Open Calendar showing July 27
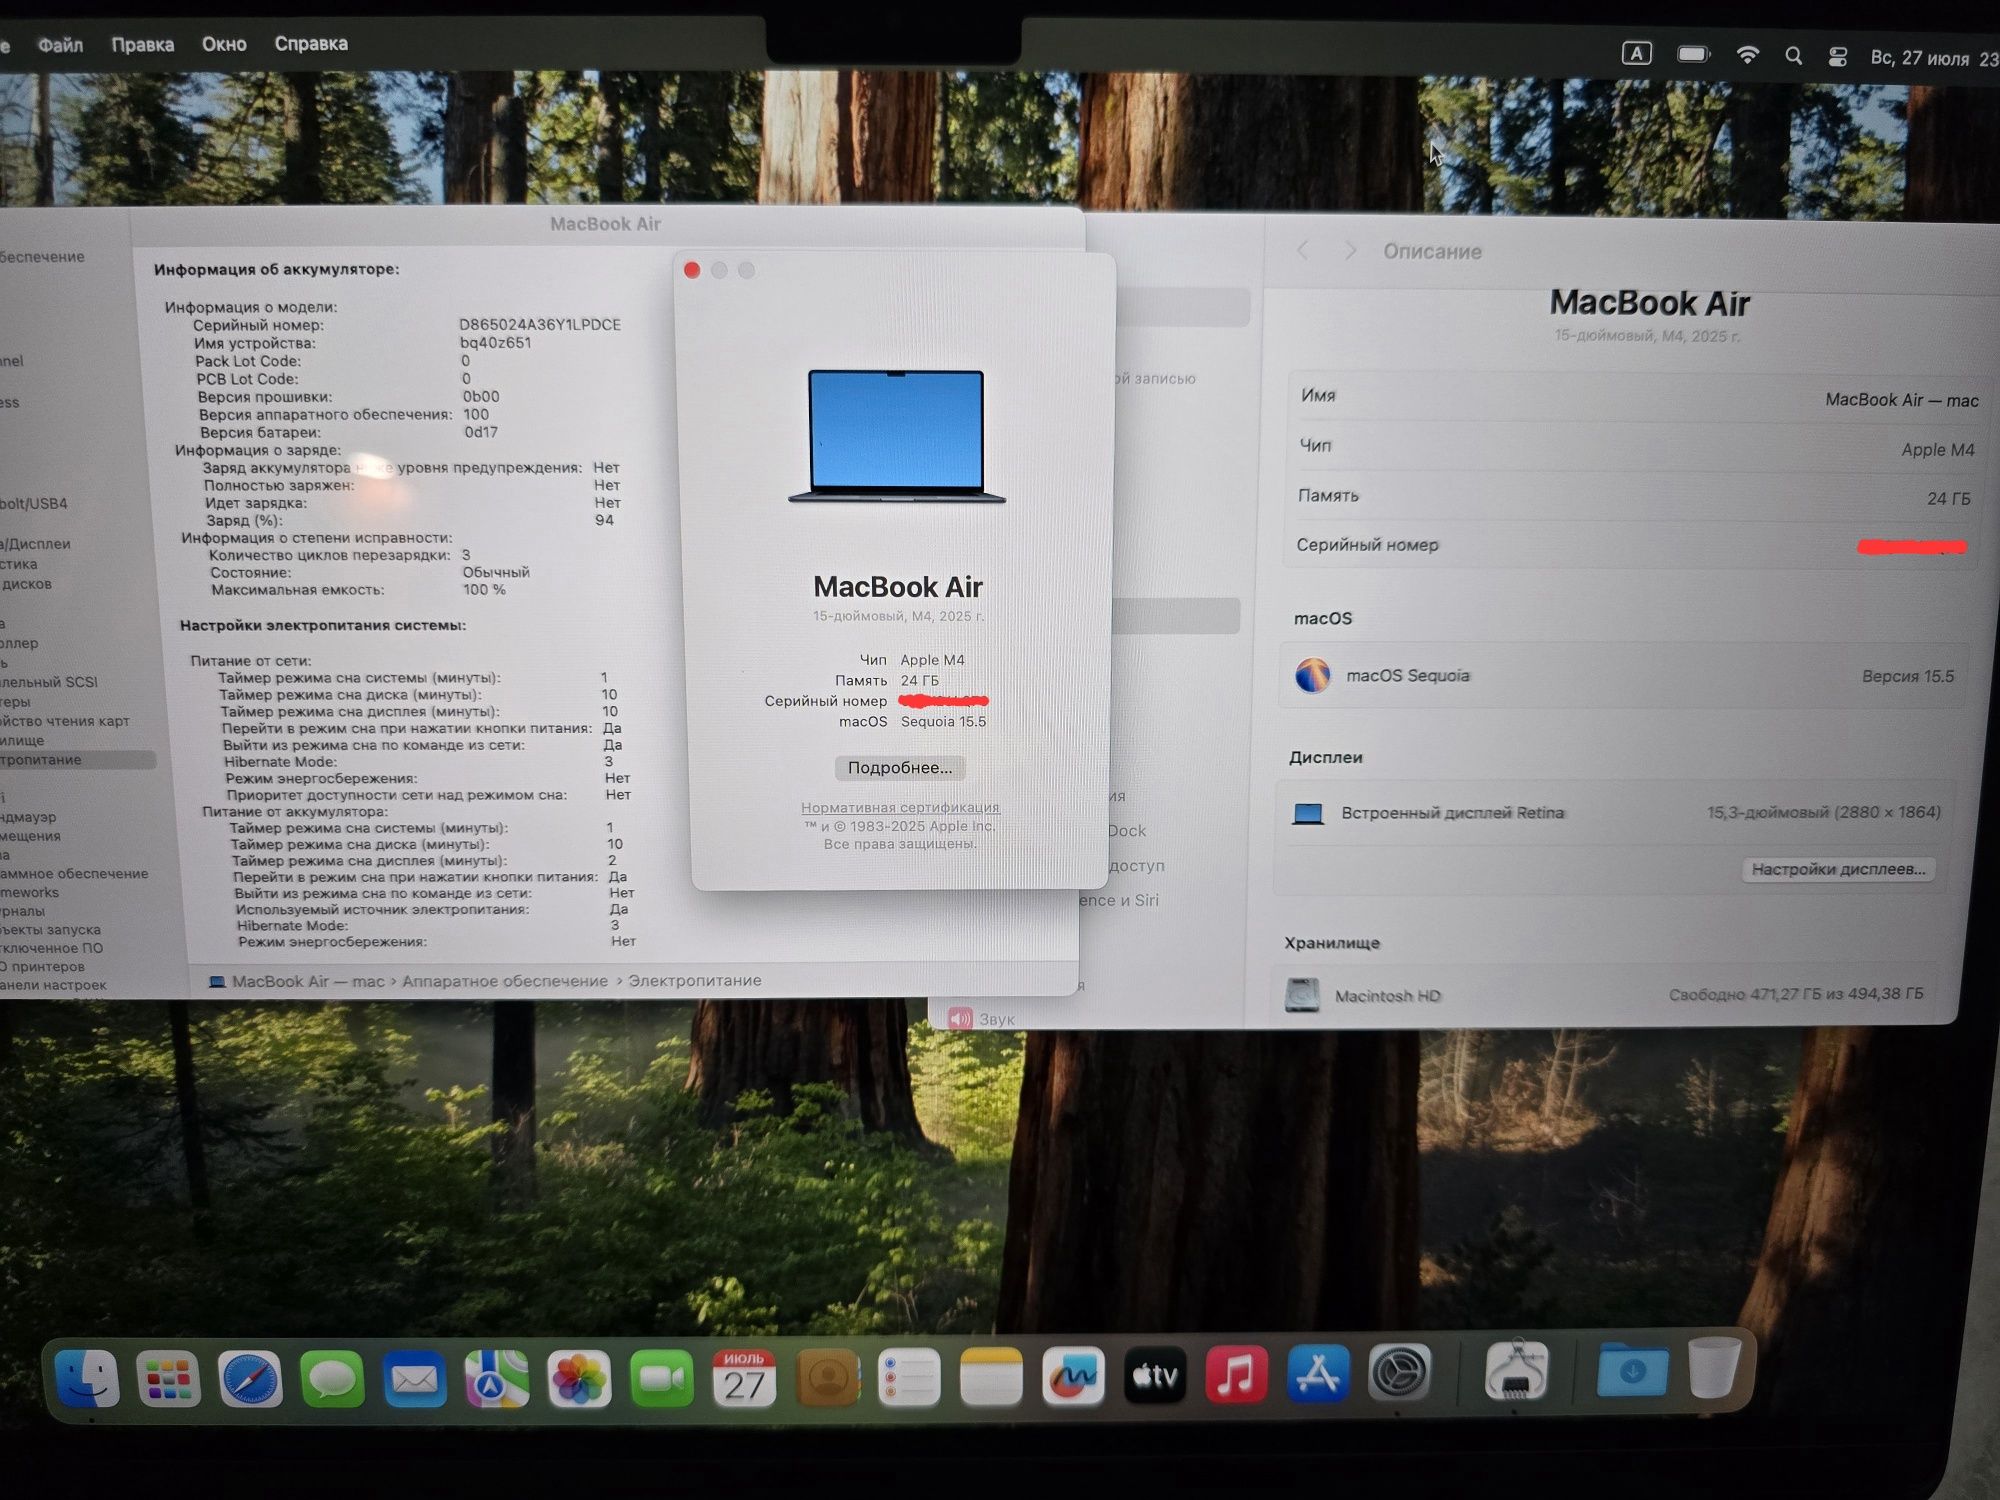This screenshot has height=1500, width=2000. click(744, 1379)
